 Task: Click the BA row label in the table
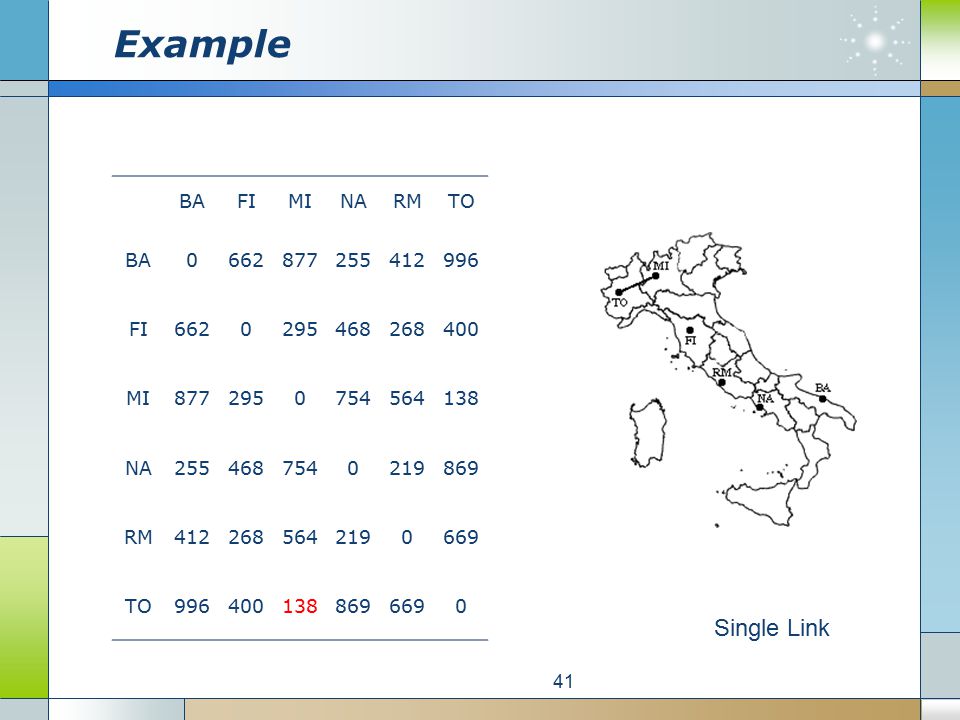pyautogui.click(x=138, y=260)
